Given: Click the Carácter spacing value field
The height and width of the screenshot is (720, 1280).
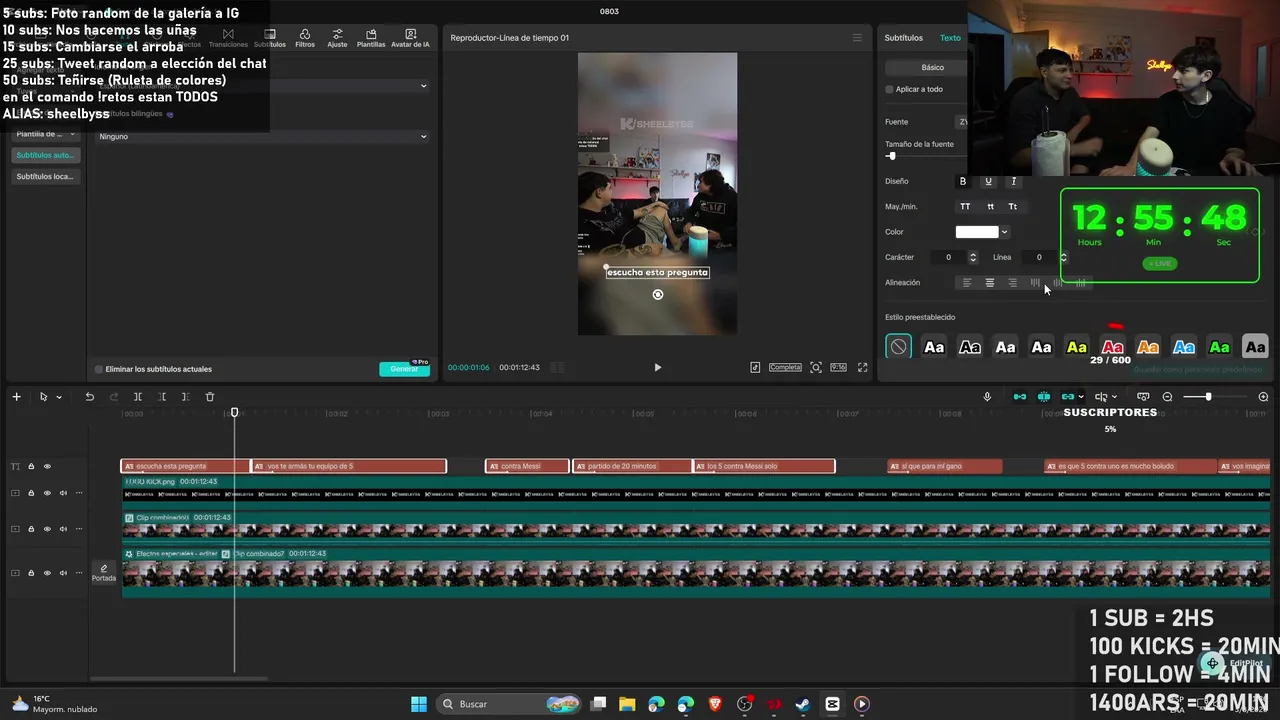Looking at the screenshot, I should pyautogui.click(x=948, y=257).
